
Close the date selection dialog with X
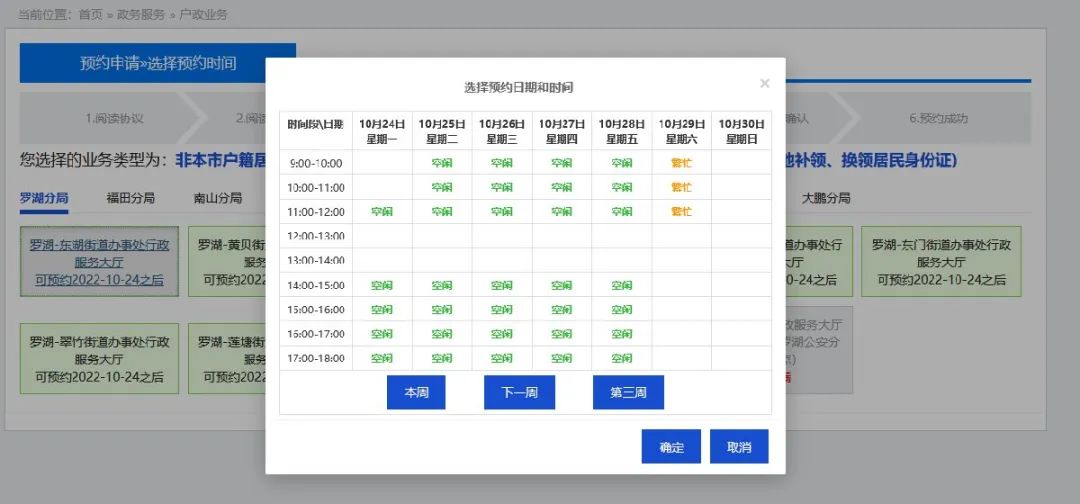tap(765, 83)
